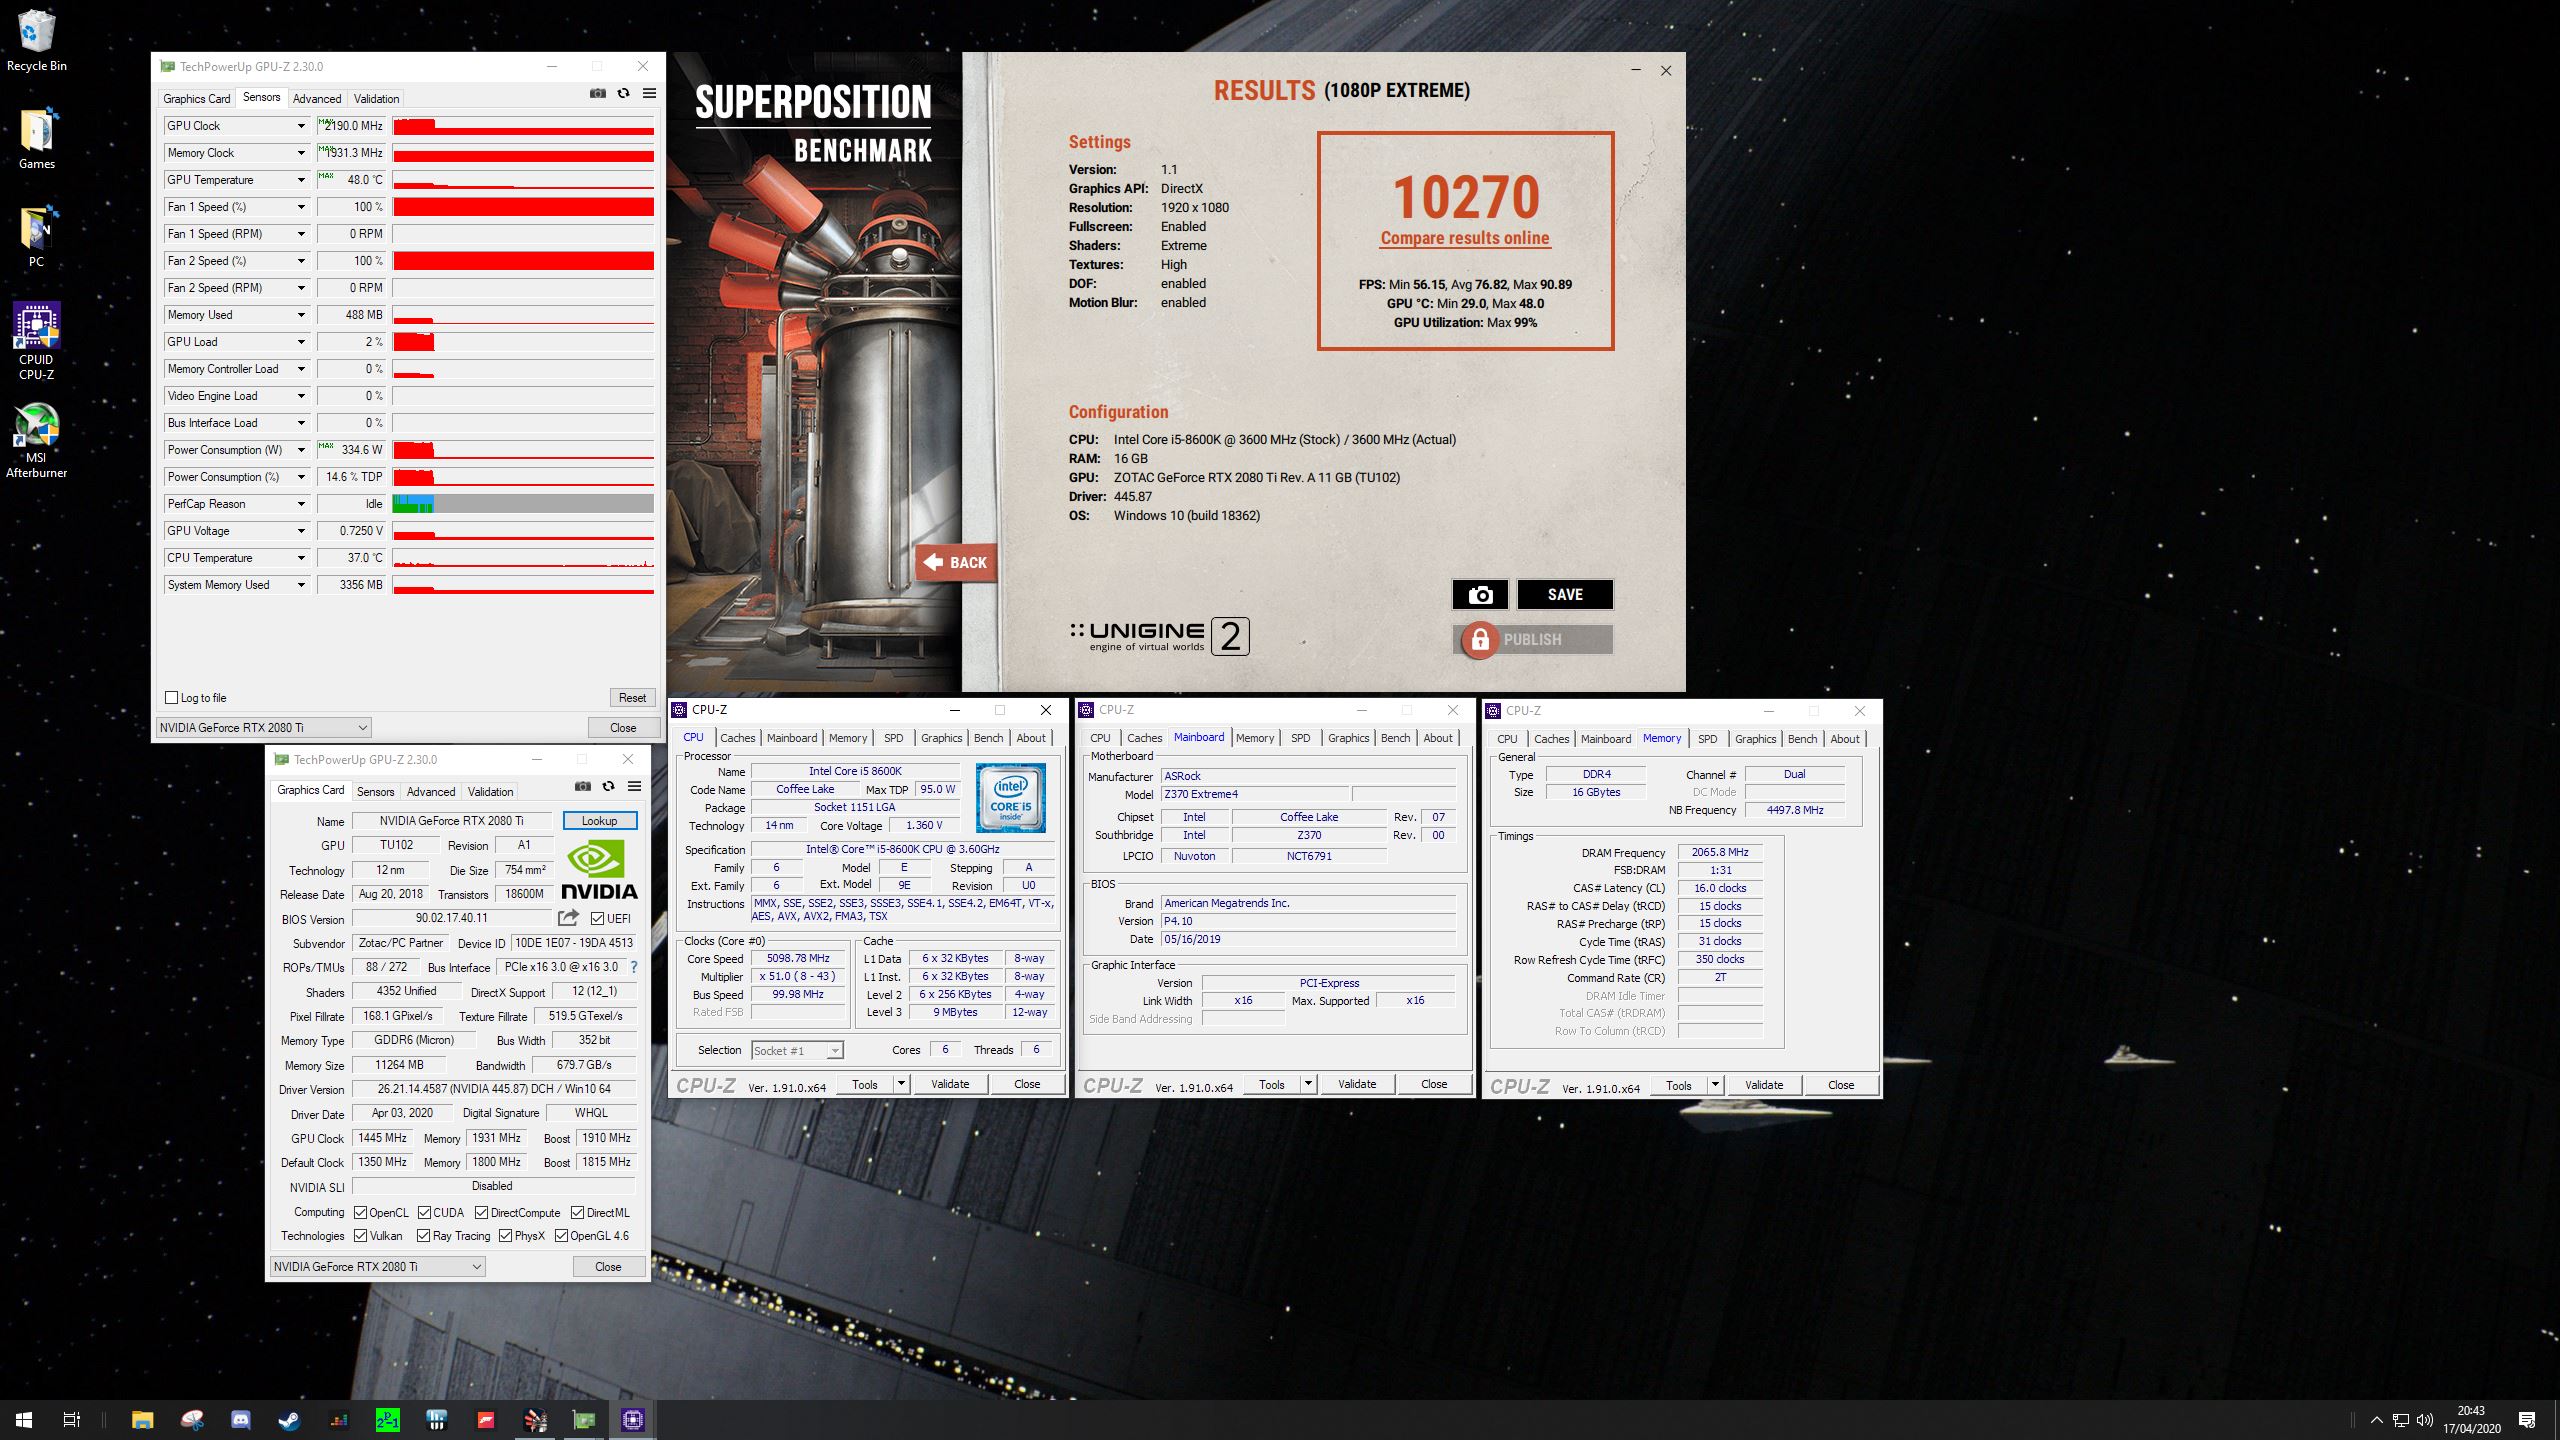Click the Bus Interface question mark icon
2560x1440 pixels.
coord(633,967)
